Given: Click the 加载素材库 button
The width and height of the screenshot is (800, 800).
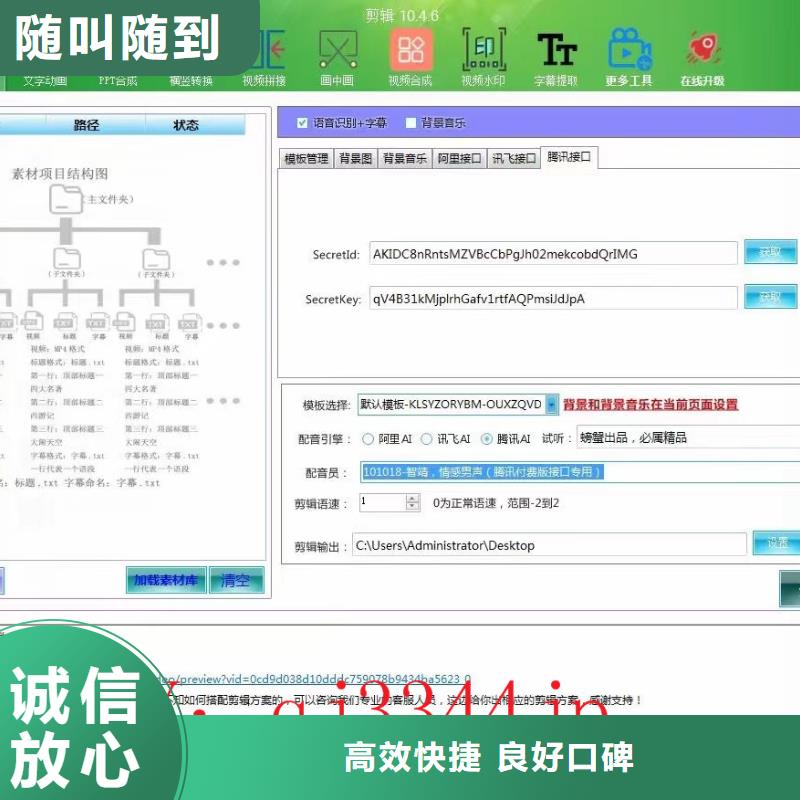Looking at the screenshot, I should tap(166, 580).
